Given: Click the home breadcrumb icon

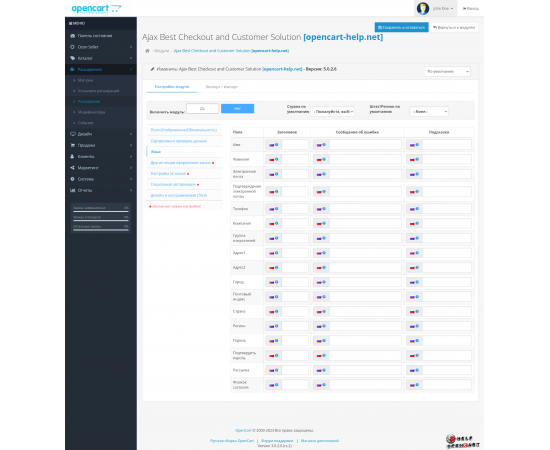Looking at the screenshot, I should (147, 51).
